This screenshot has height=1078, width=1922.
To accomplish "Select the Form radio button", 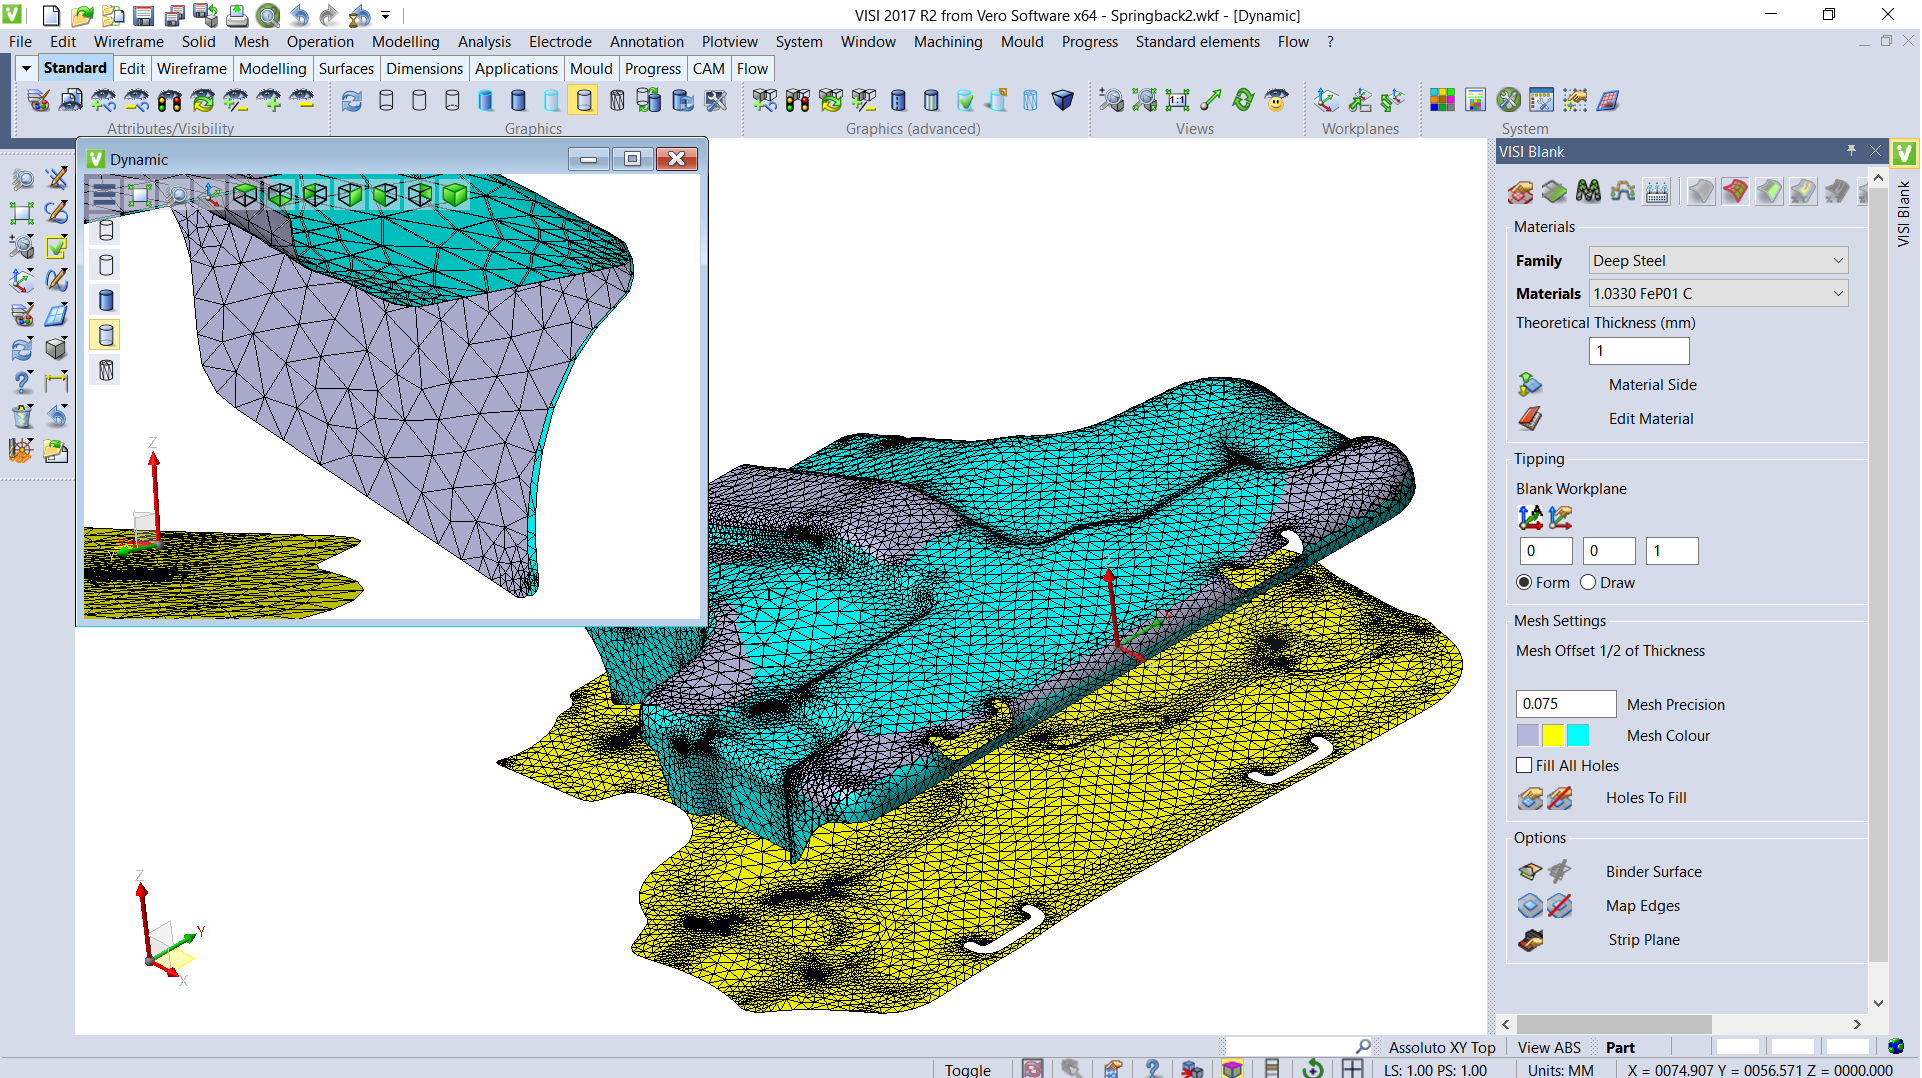I will point(1524,583).
